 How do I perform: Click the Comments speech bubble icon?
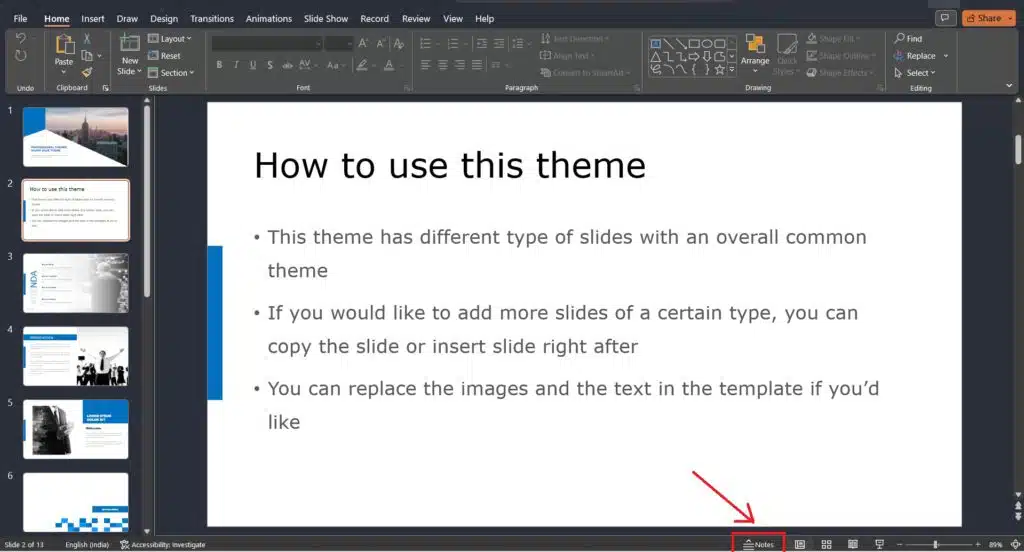point(943,18)
